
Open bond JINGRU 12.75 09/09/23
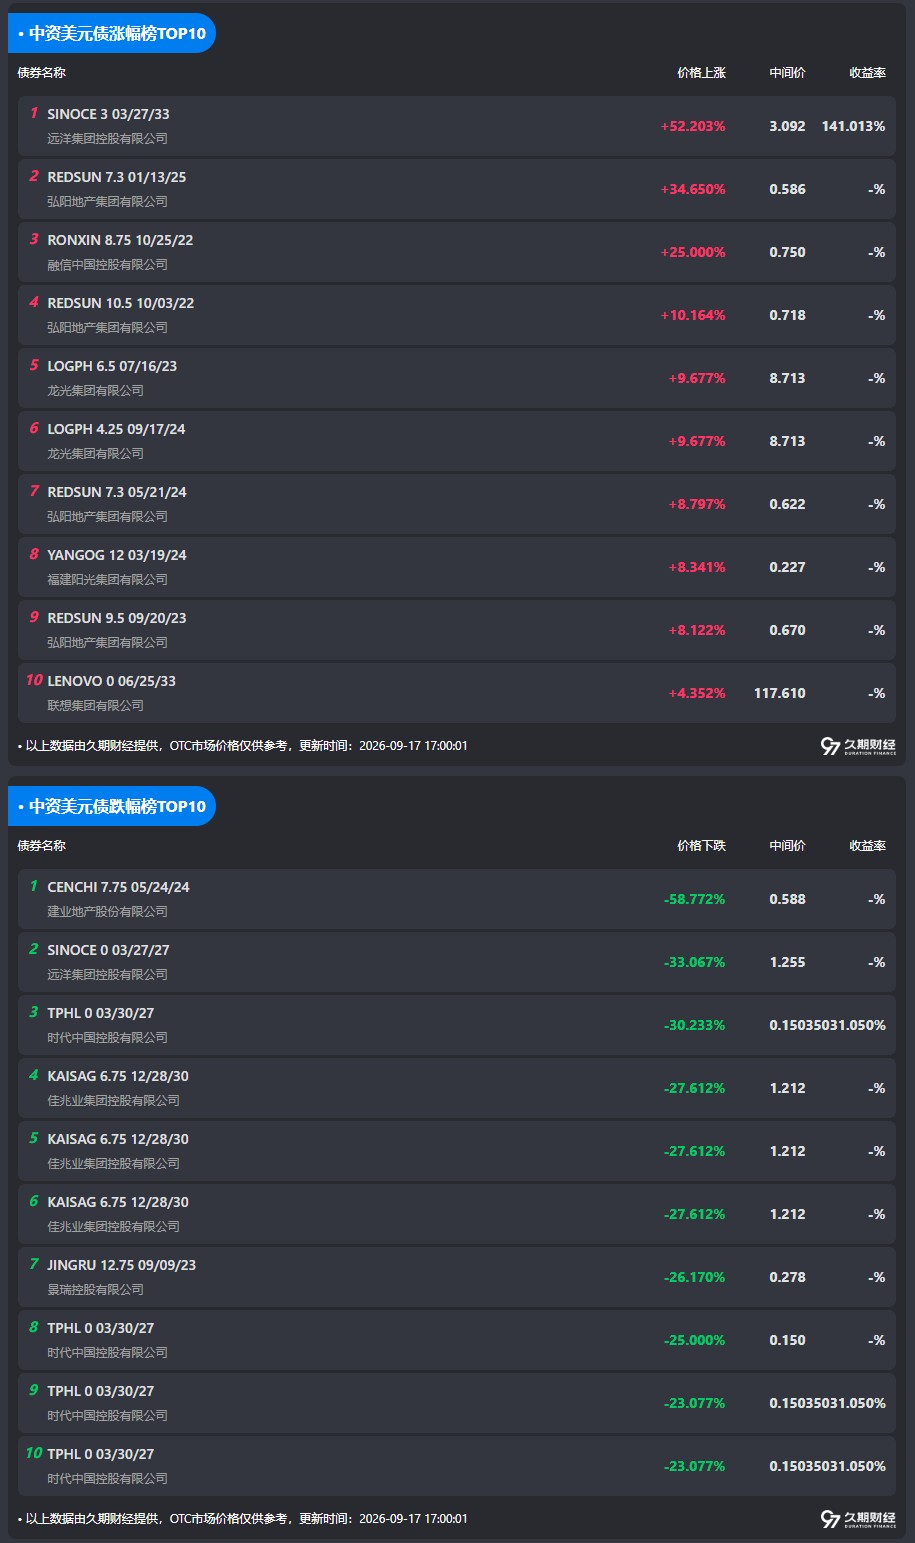(x=121, y=1265)
